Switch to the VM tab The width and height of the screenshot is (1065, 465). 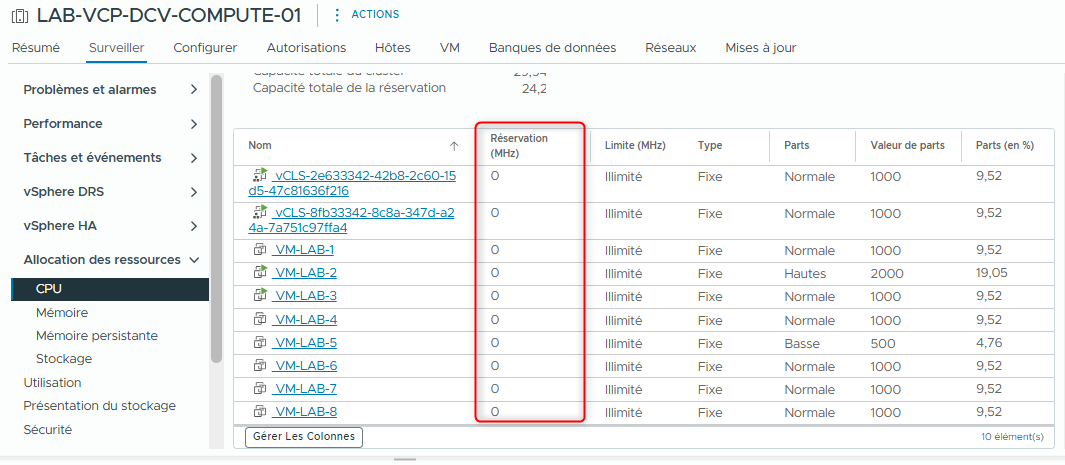click(450, 48)
